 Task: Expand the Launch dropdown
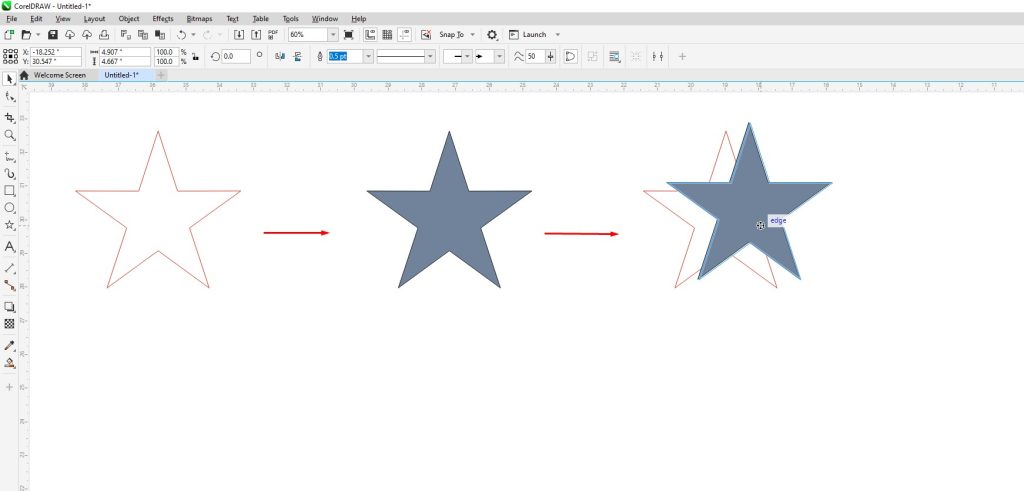(557, 35)
